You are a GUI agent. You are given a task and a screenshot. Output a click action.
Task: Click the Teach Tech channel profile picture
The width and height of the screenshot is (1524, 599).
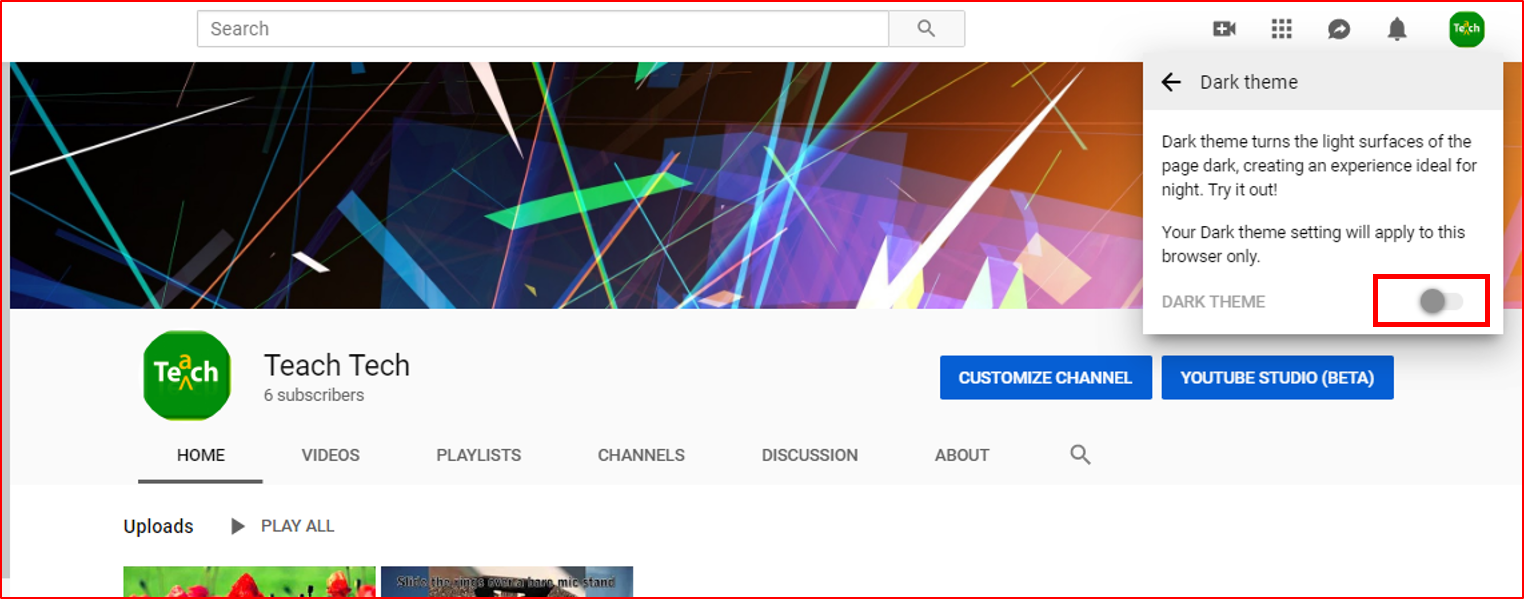coord(187,376)
